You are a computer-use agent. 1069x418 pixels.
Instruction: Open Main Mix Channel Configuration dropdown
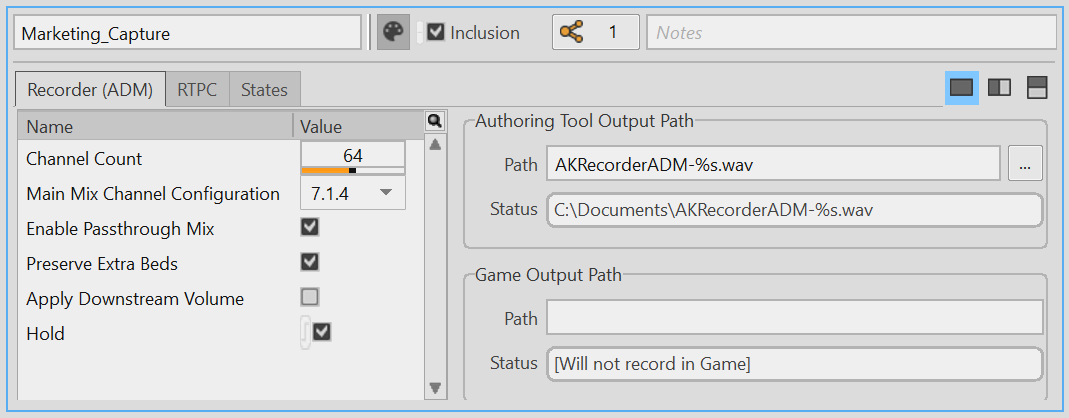pos(352,193)
